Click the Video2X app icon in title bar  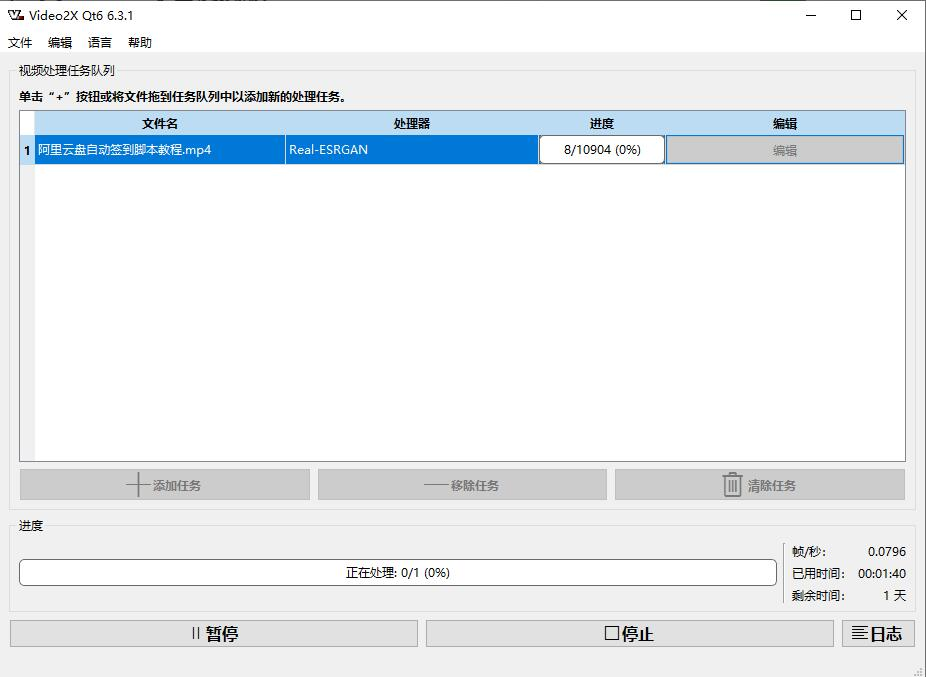(x=15, y=15)
